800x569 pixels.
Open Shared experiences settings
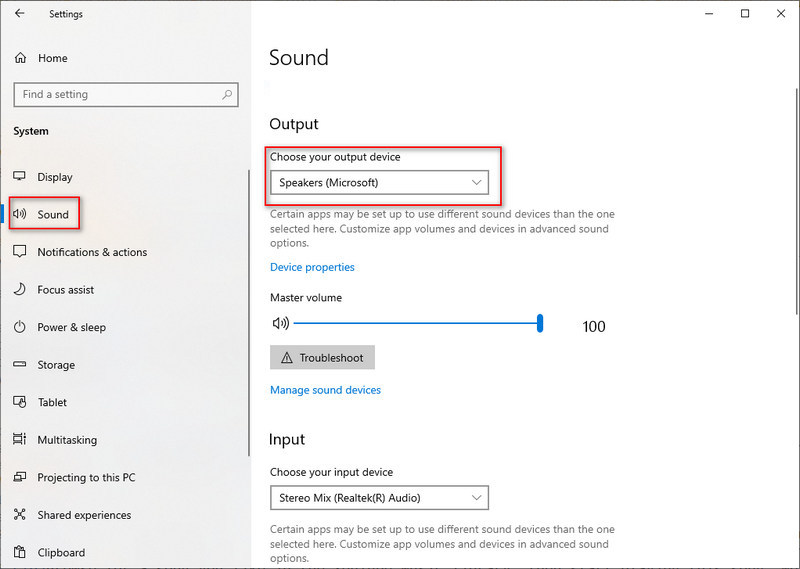click(84, 515)
